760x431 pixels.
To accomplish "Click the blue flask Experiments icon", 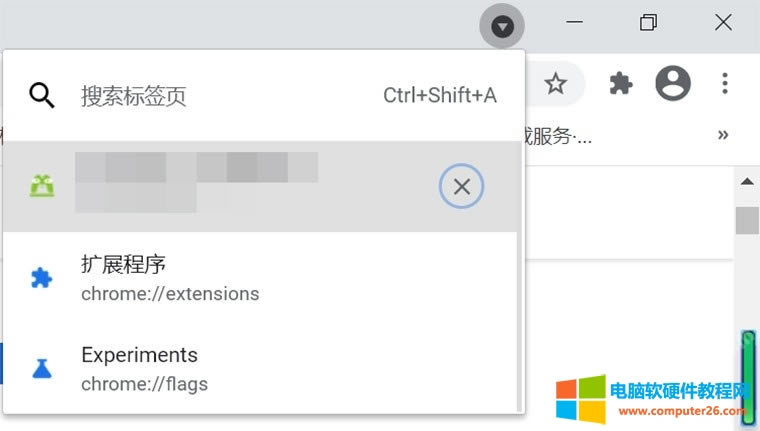I will [x=42, y=368].
